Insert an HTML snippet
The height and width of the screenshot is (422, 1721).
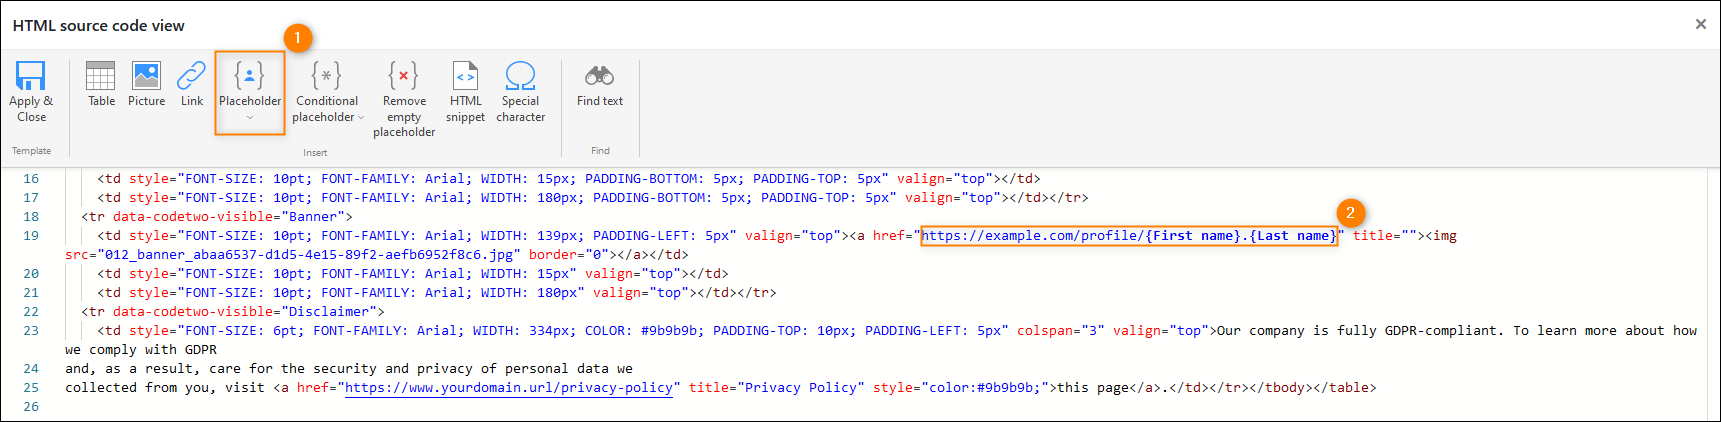[465, 76]
